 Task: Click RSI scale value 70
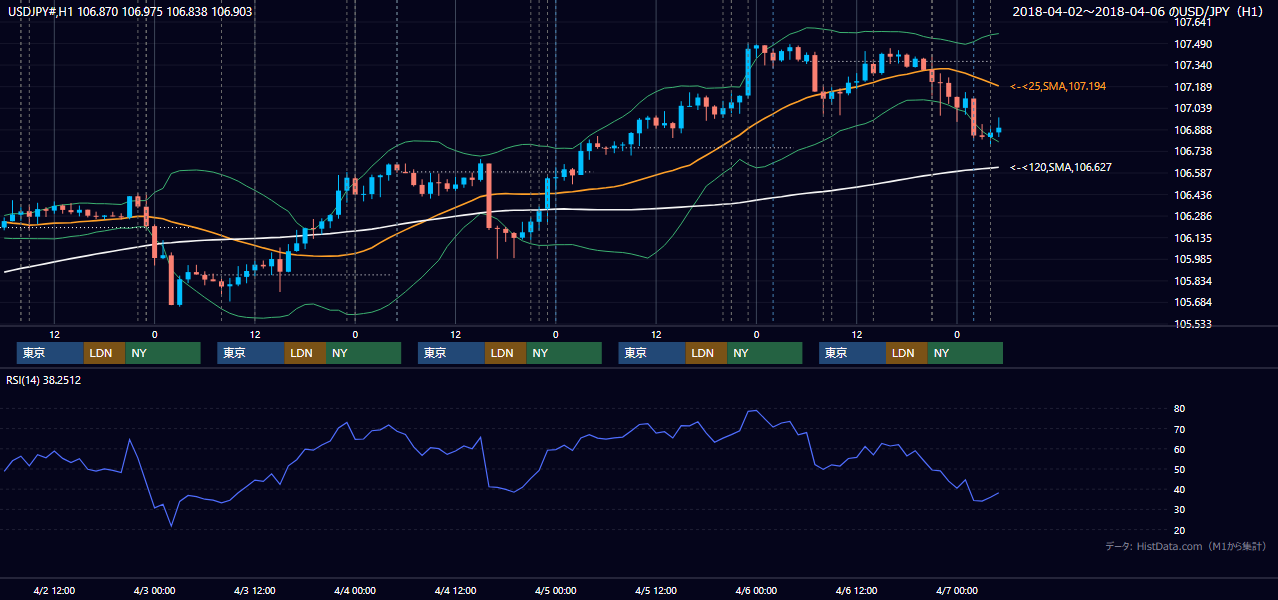(1179, 429)
